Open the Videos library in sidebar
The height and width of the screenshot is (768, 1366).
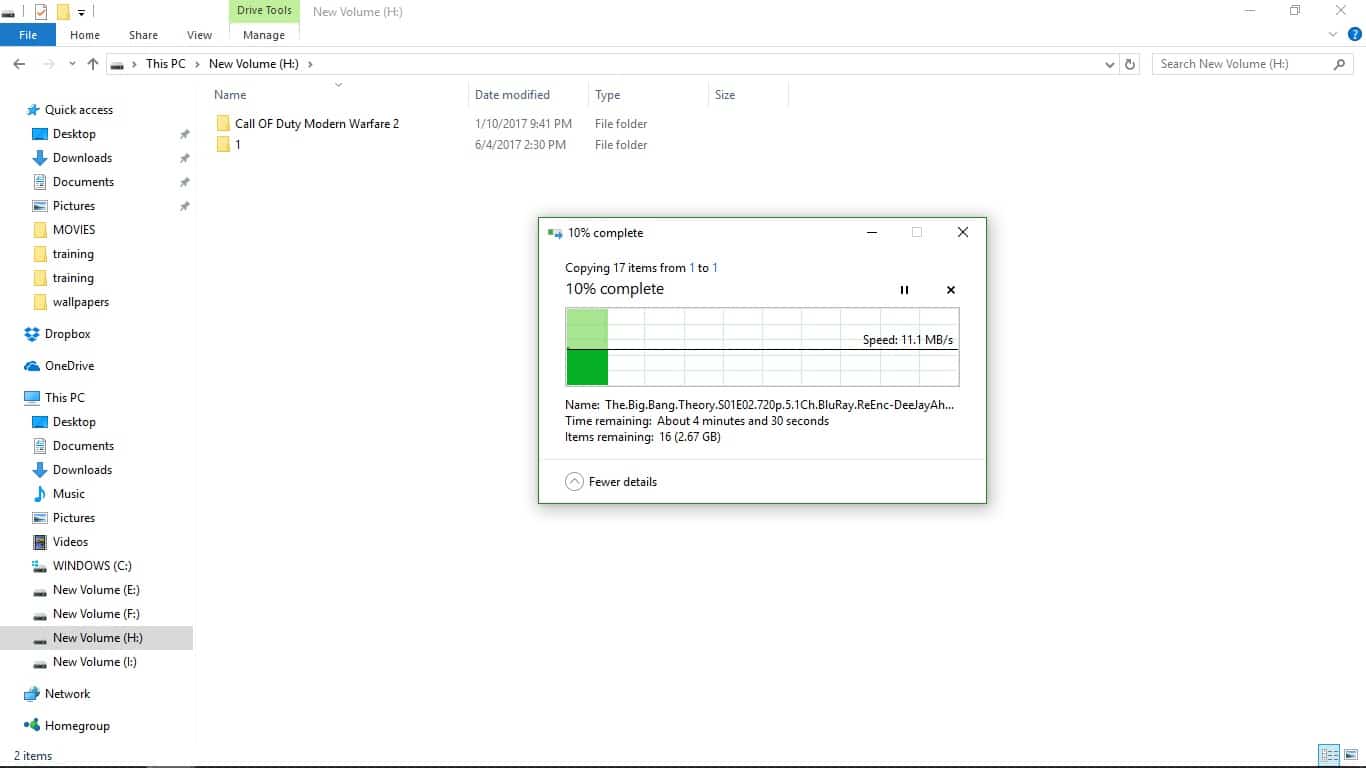(x=70, y=542)
